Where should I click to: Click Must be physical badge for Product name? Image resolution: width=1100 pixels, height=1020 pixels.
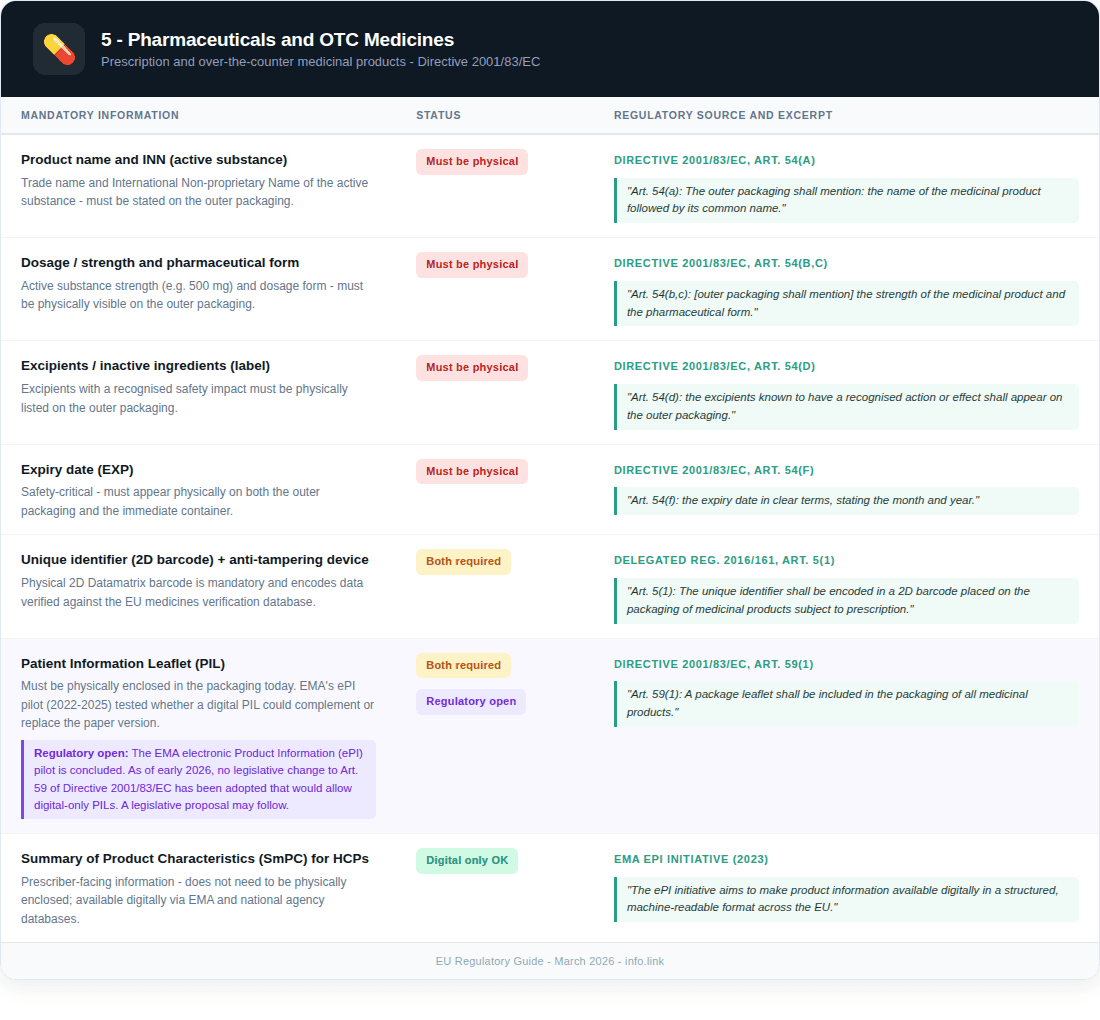point(471,161)
